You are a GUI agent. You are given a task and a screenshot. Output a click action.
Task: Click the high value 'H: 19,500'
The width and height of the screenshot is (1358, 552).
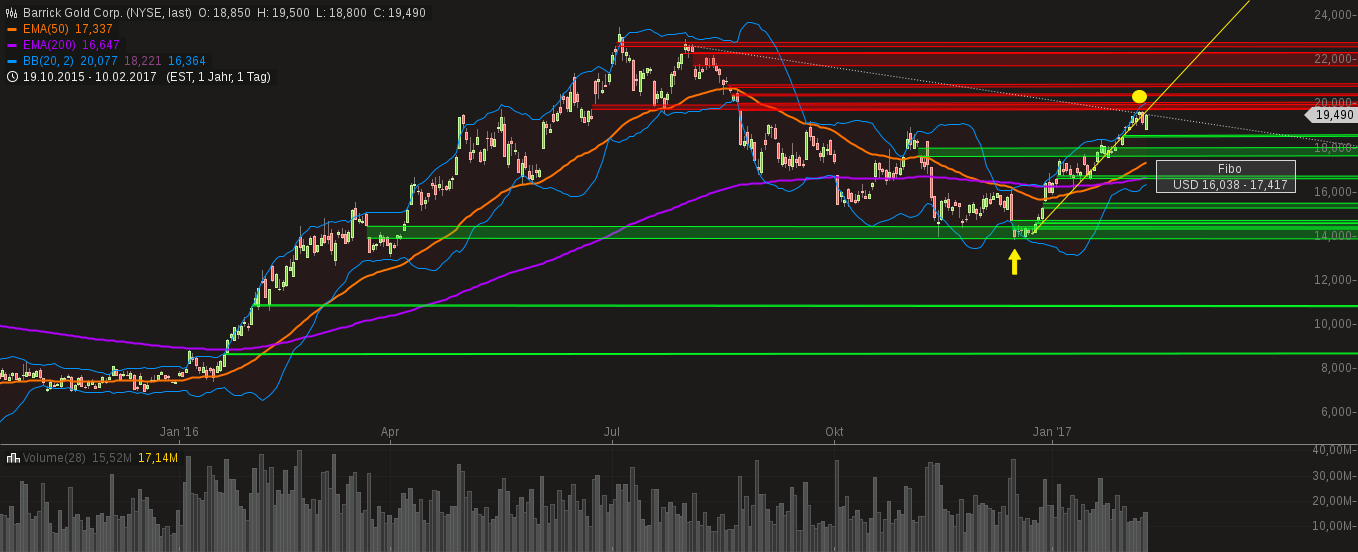click(x=284, y=13)
